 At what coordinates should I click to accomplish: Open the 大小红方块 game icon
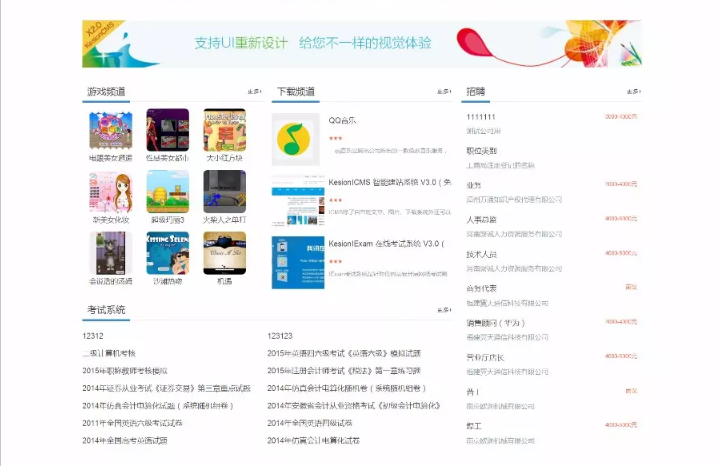coord(224,130)
